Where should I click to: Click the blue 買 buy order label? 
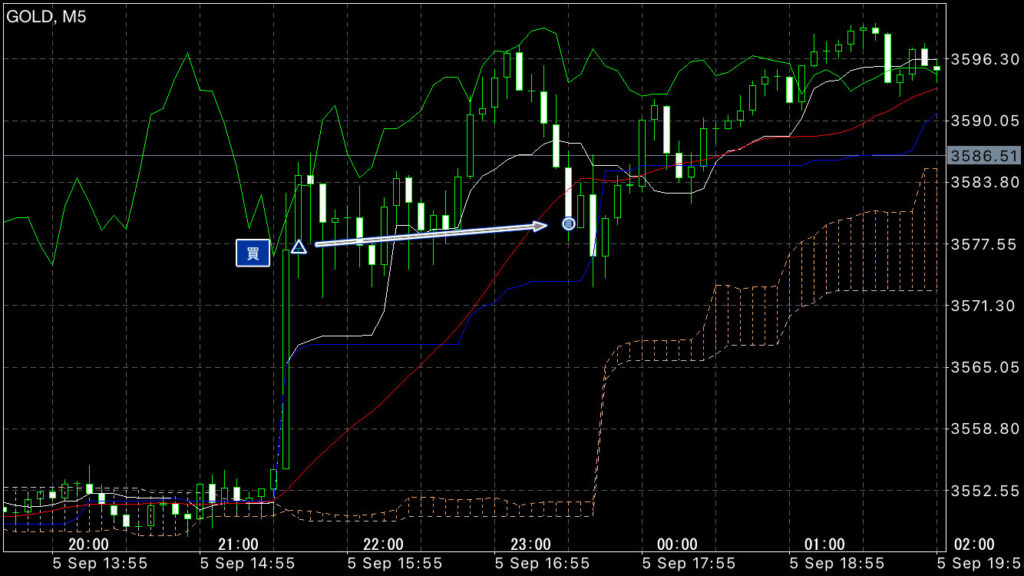253,254
